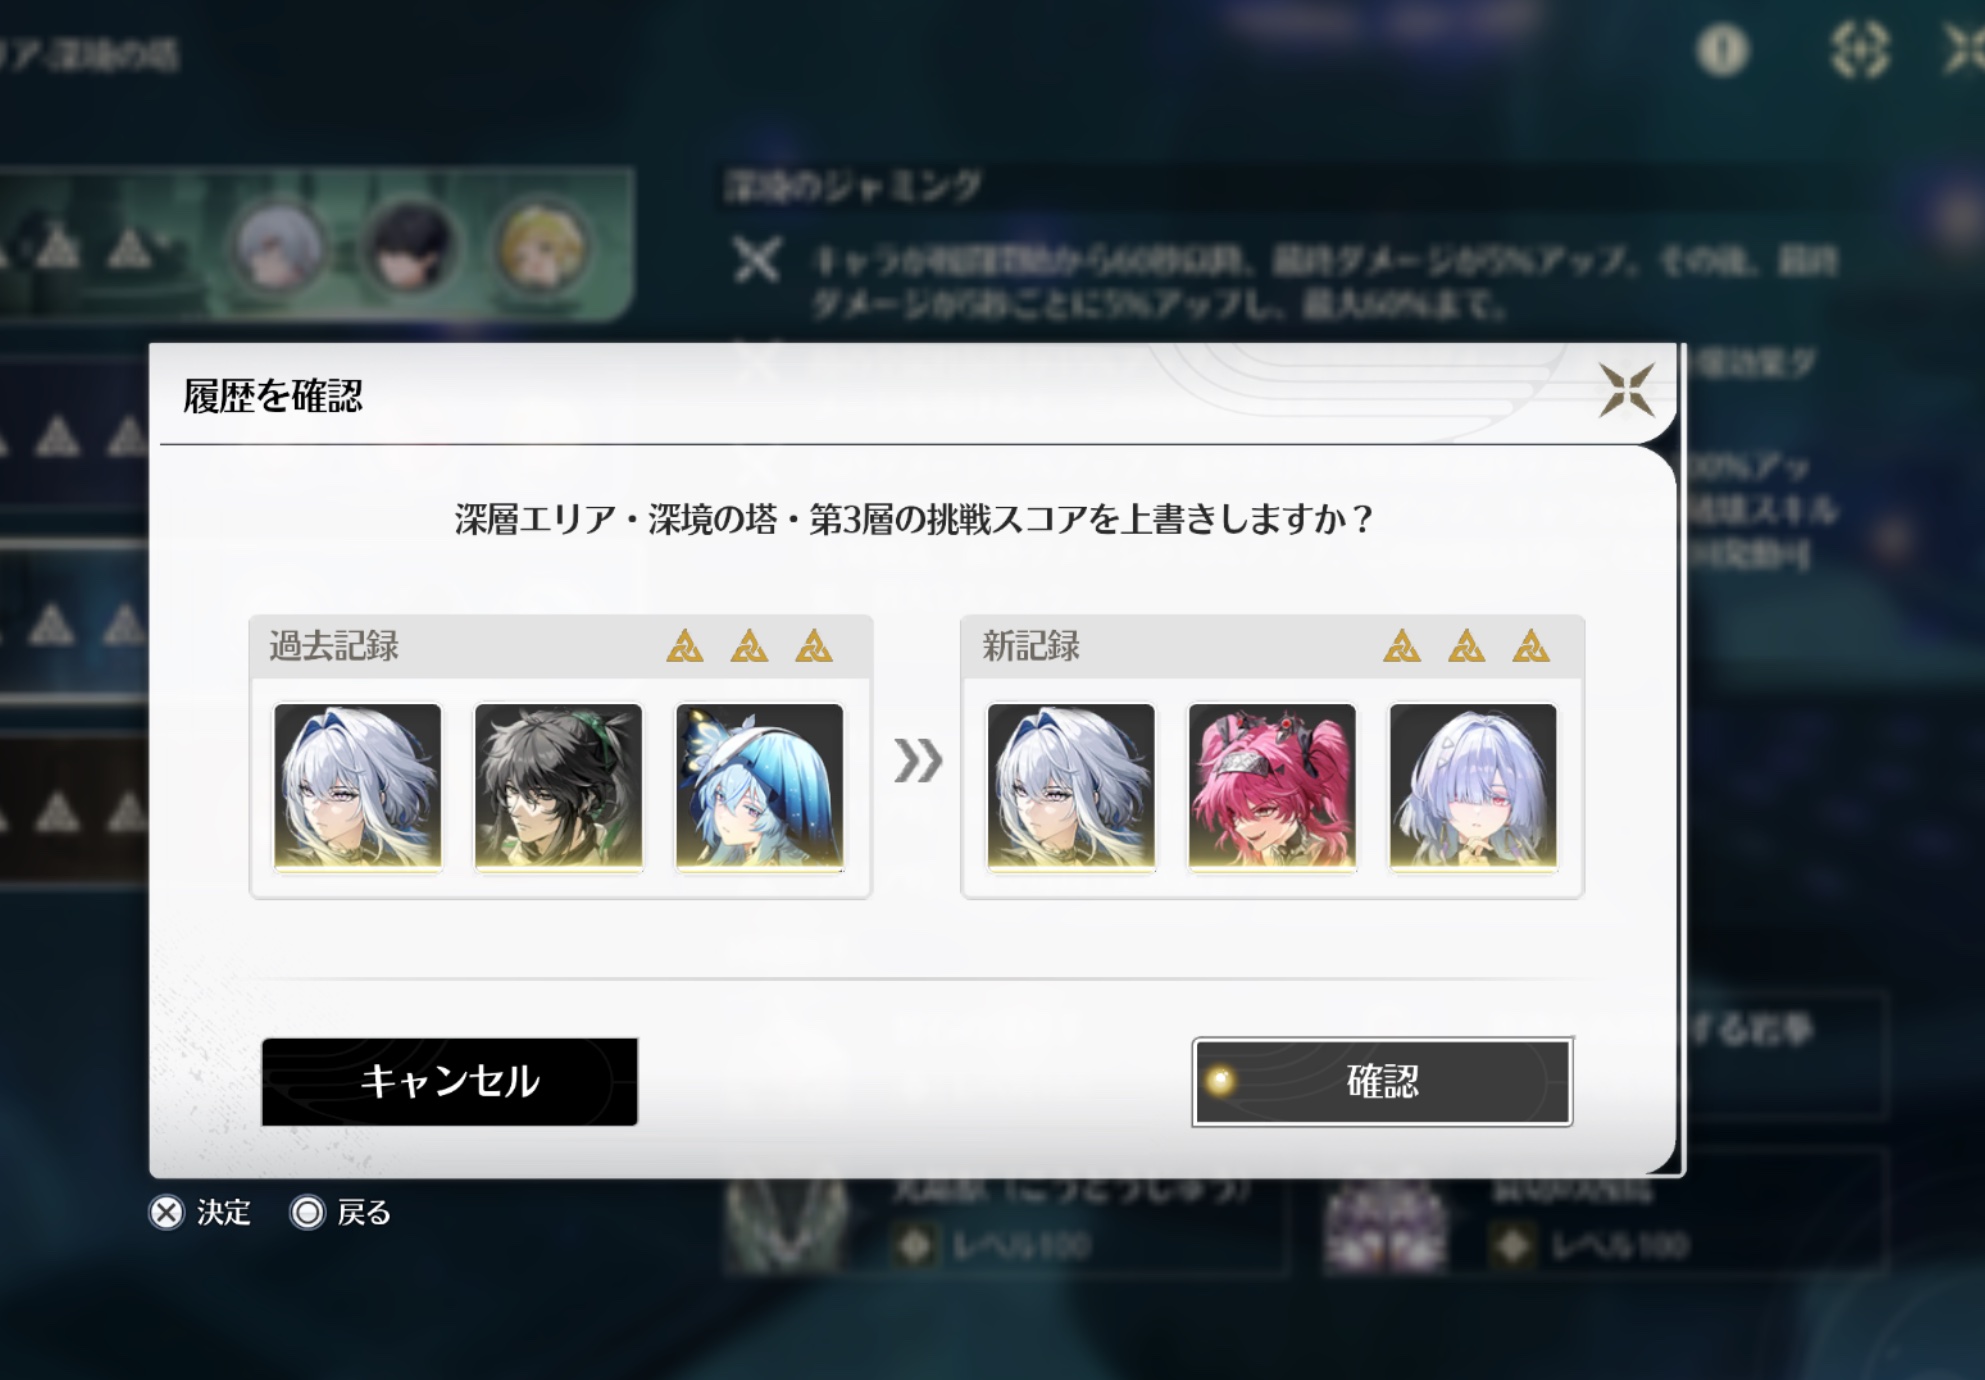Screen dimensions: 1985x1380
Task: Click the 新記録 header label
Action: 1031,646
